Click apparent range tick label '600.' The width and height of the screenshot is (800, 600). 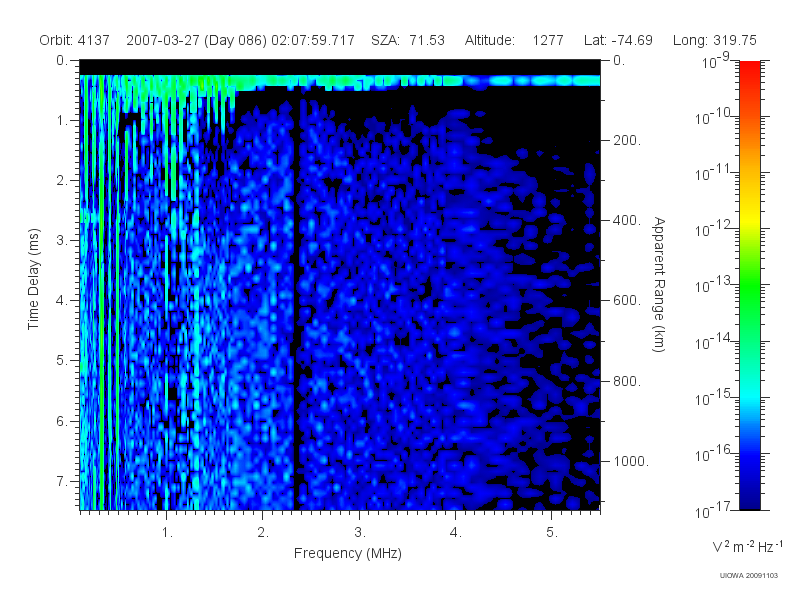pos(627,301)
